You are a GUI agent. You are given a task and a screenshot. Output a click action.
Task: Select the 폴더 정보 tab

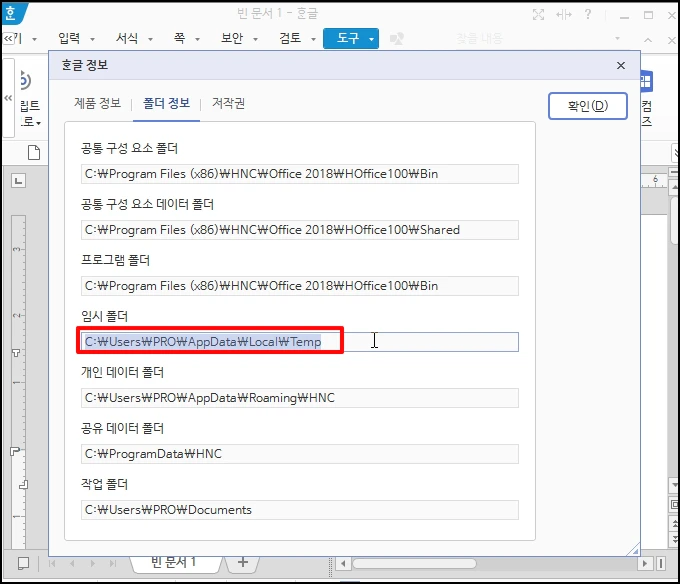coord(167,103)
